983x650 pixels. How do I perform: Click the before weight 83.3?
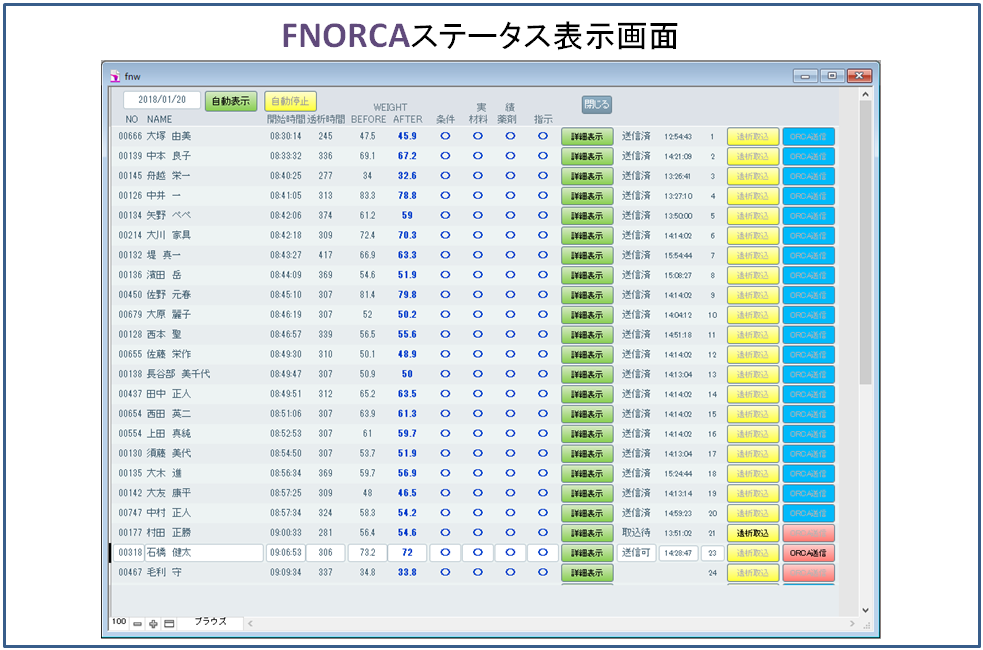click(367, 196)
